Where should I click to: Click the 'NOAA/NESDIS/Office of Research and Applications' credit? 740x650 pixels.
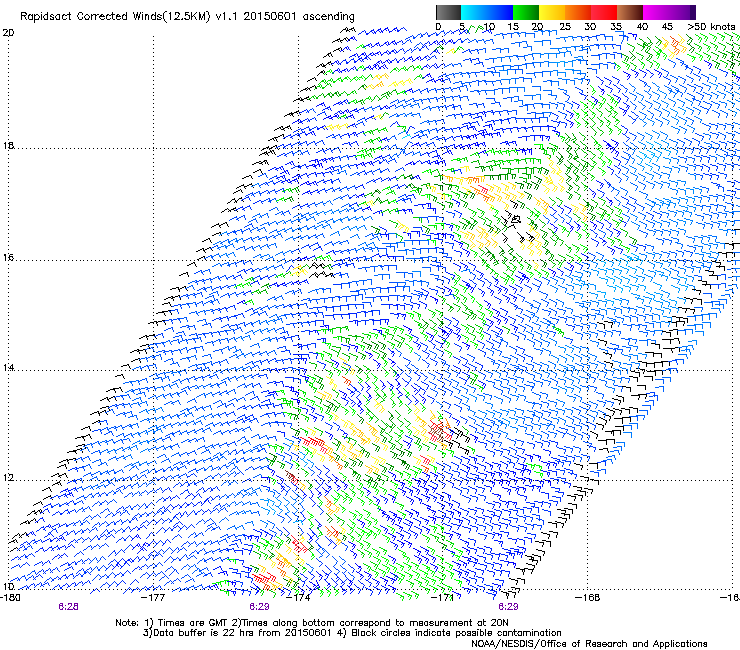click(x=589, y=644)
